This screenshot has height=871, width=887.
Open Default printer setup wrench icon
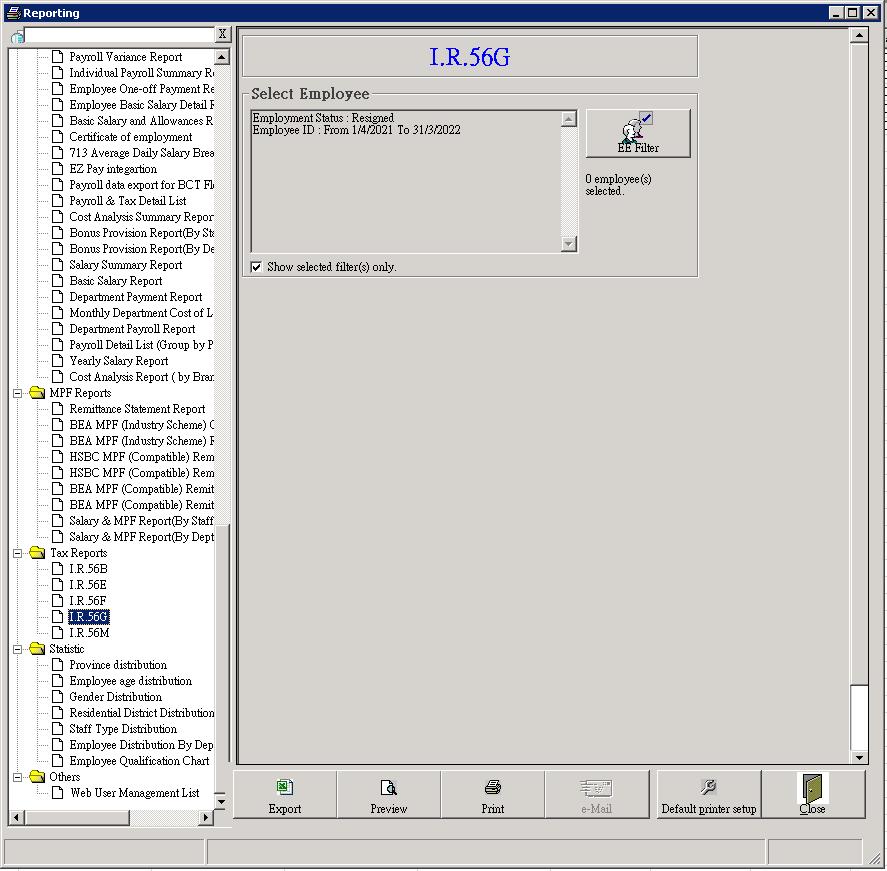click(x=708, y=795)
